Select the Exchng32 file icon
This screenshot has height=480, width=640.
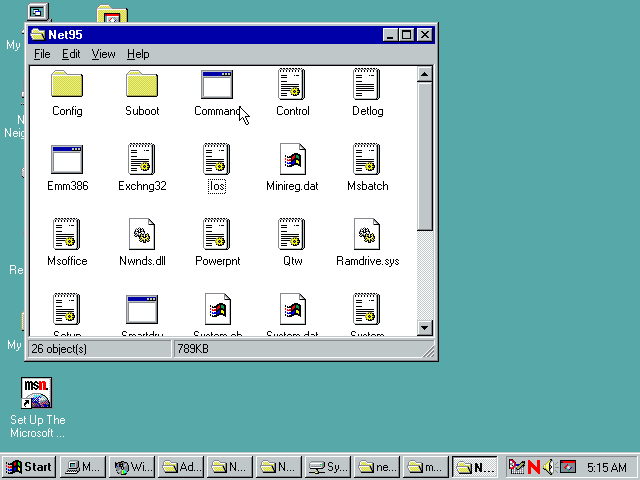[x=142, y=160]
